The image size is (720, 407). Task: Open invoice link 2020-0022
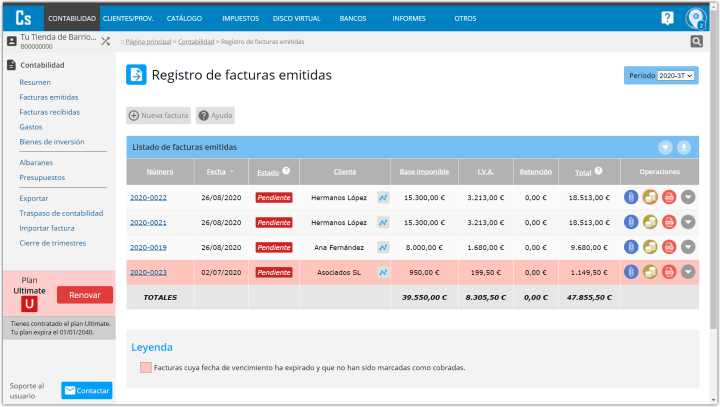(148, 198)
